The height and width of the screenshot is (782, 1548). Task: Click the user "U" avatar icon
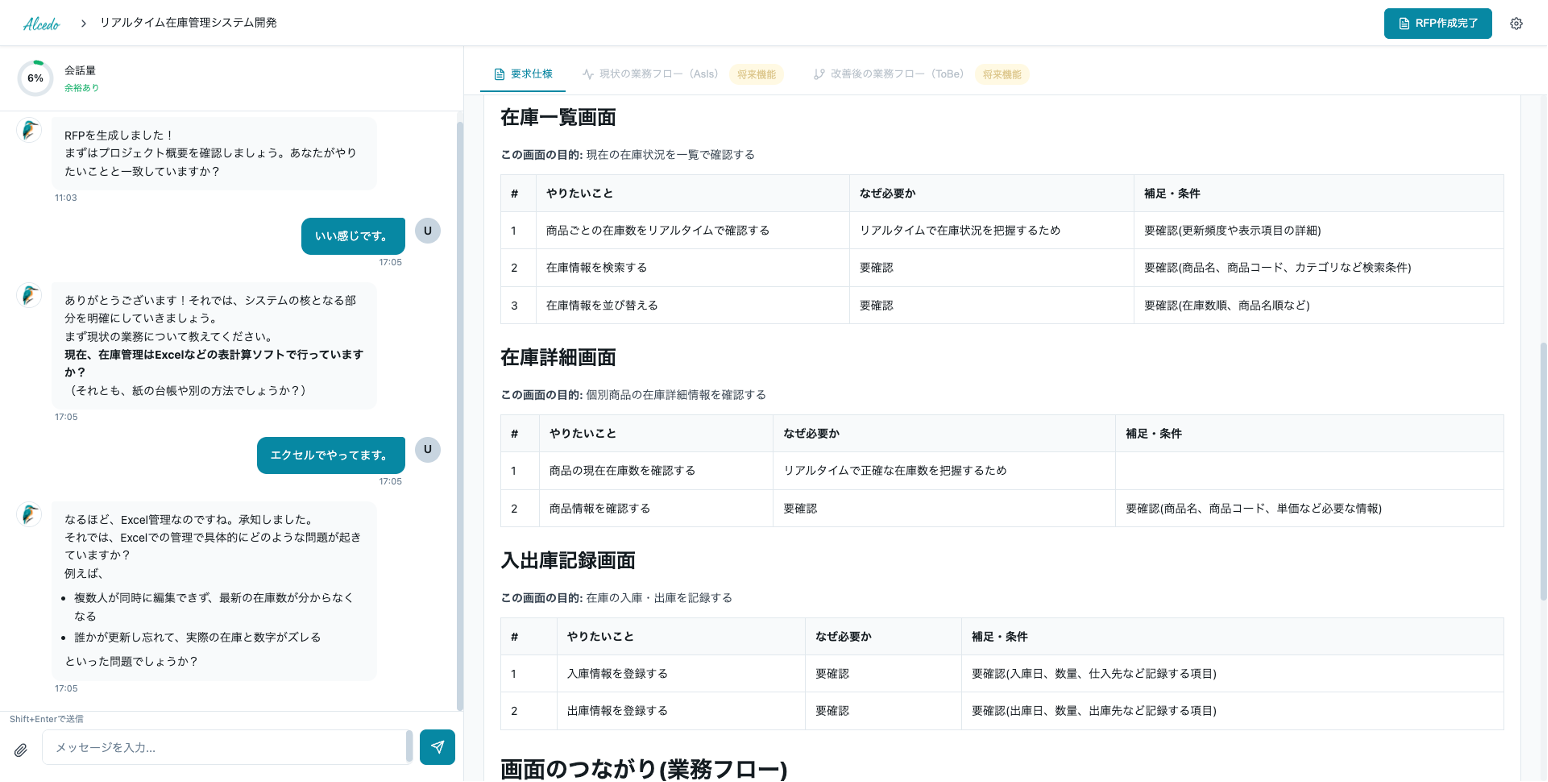427,231
